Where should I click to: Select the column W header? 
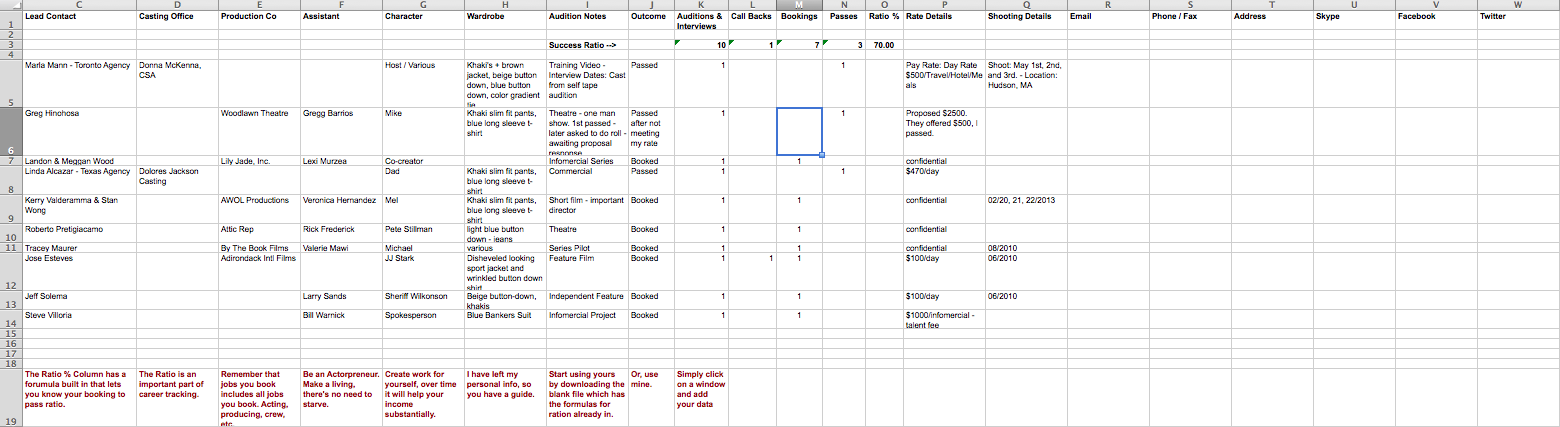1518,5
